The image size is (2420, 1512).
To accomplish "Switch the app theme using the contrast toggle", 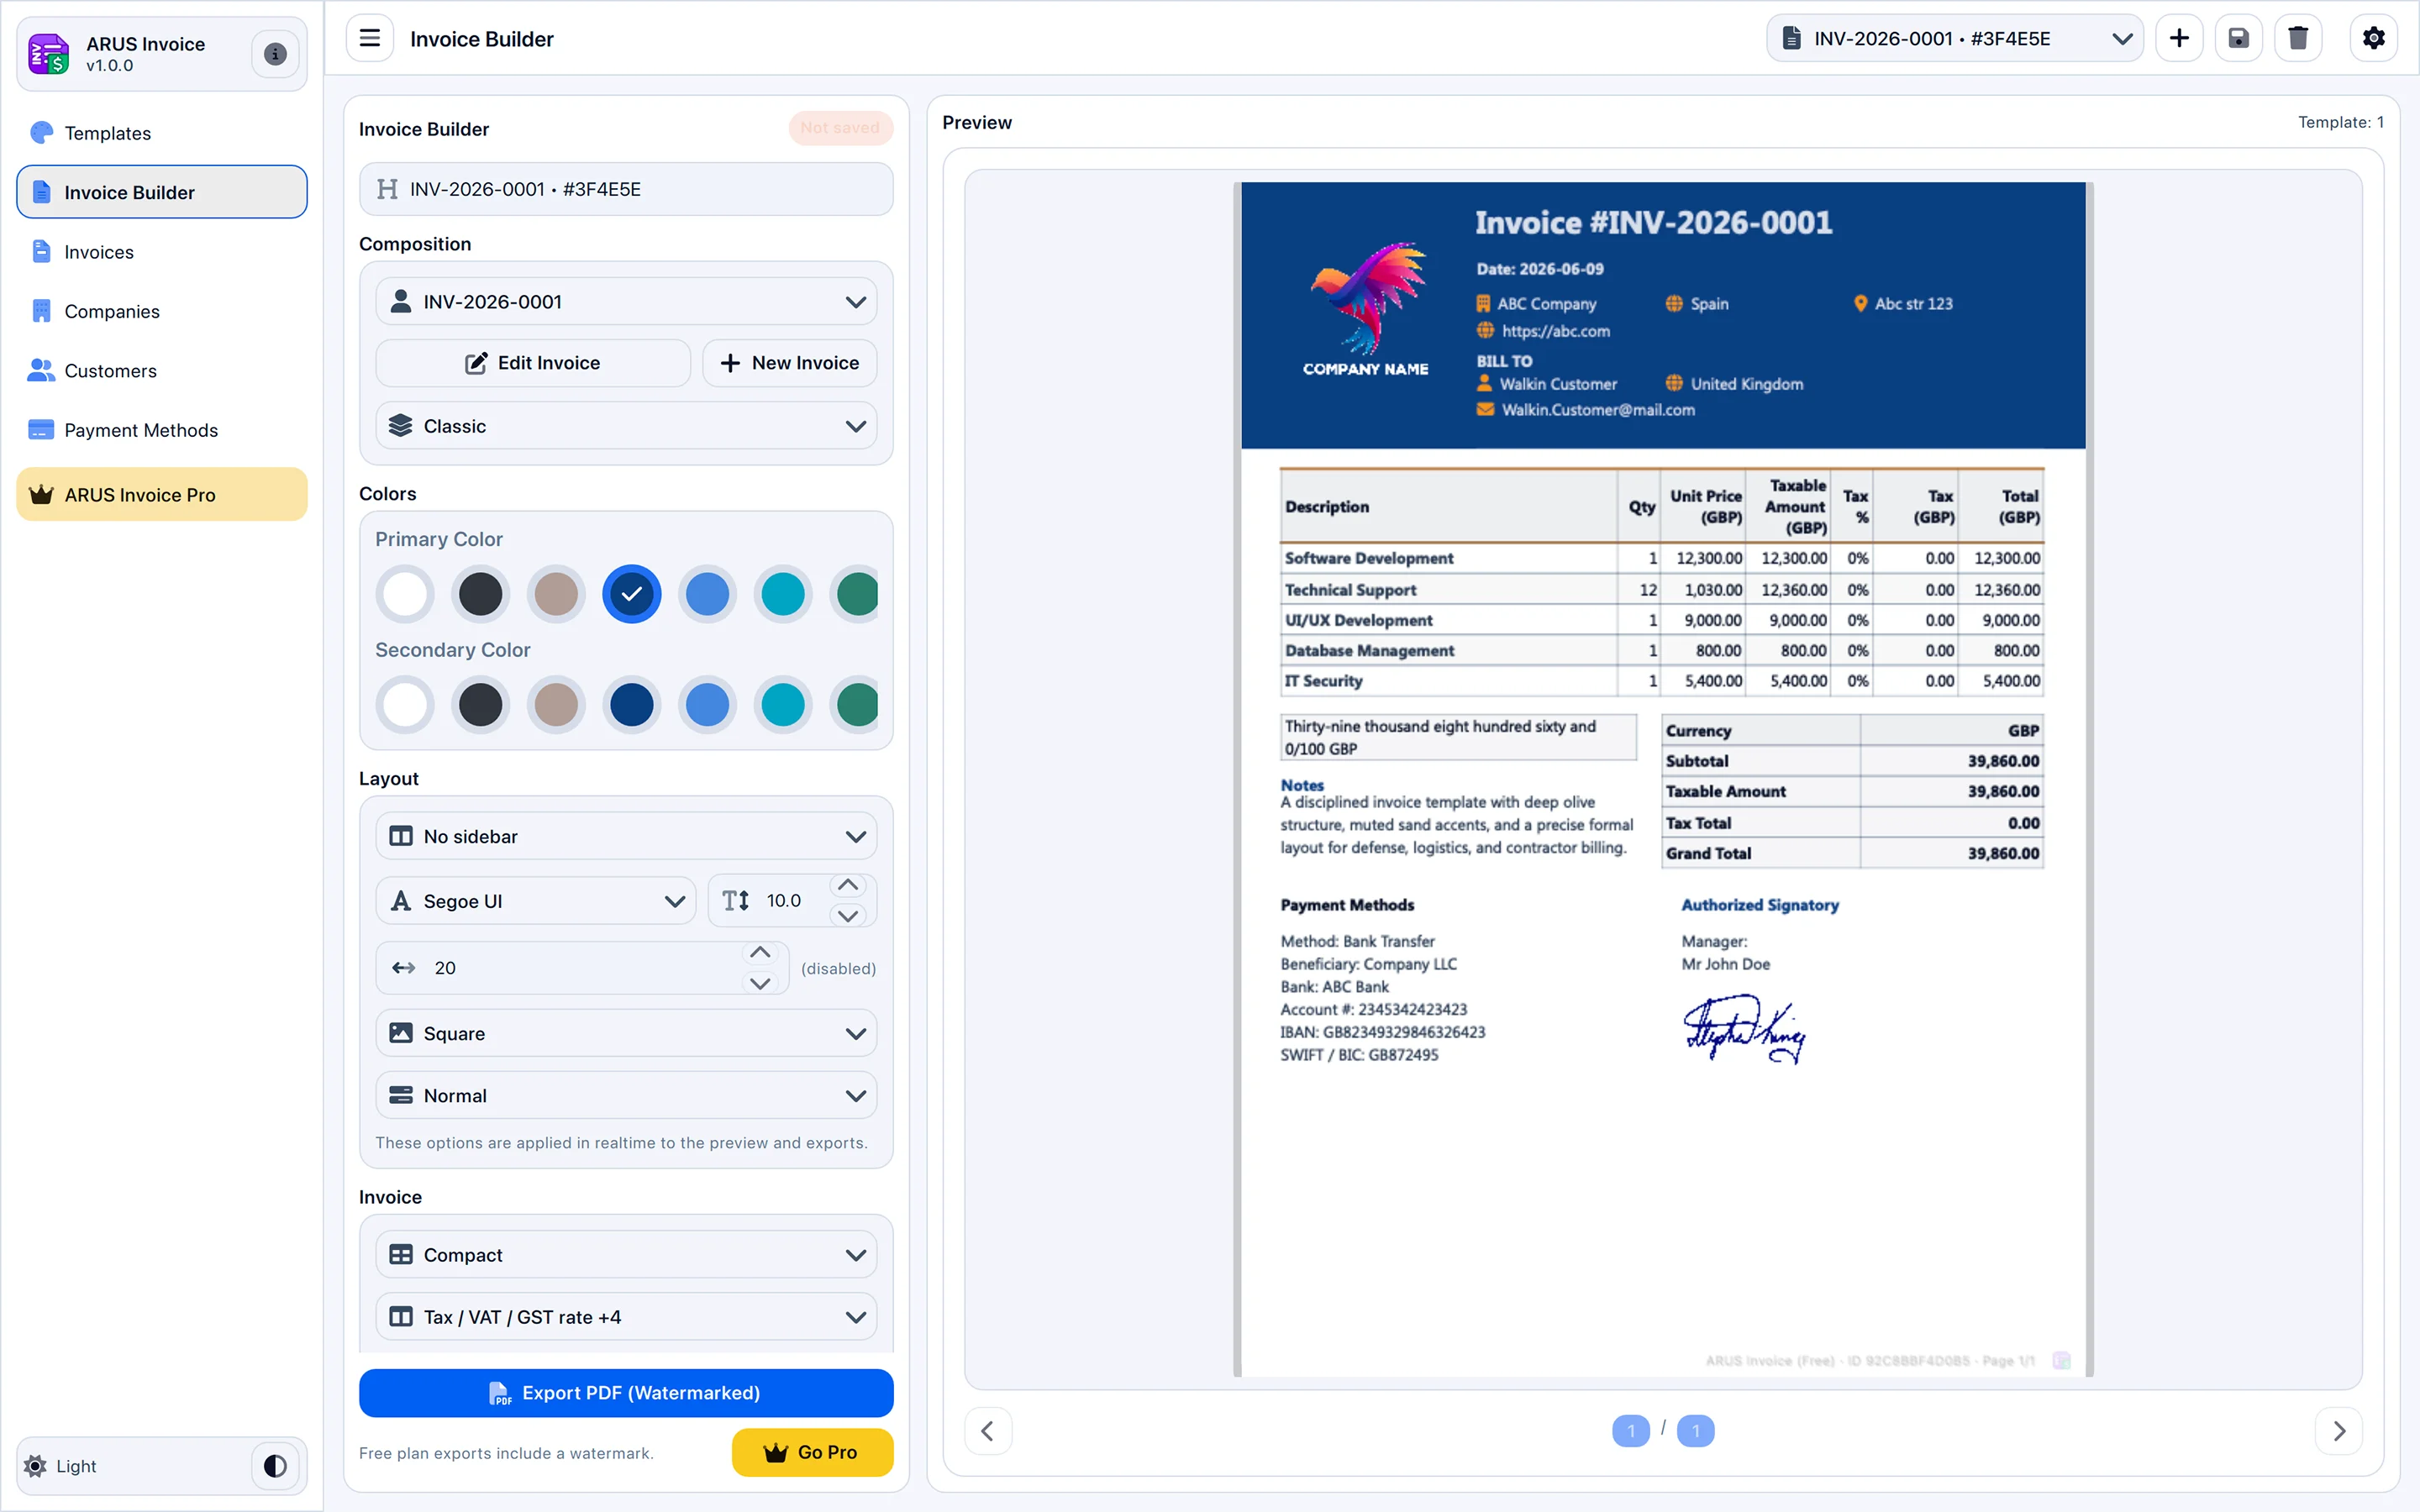I will (x=273, y=1466).
